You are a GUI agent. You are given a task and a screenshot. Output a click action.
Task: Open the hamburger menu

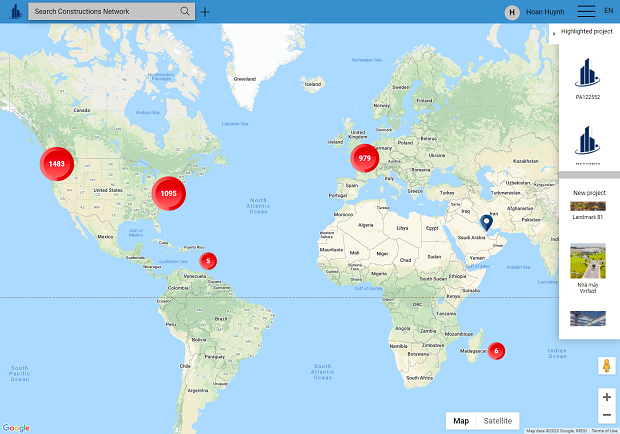[586, 11]
